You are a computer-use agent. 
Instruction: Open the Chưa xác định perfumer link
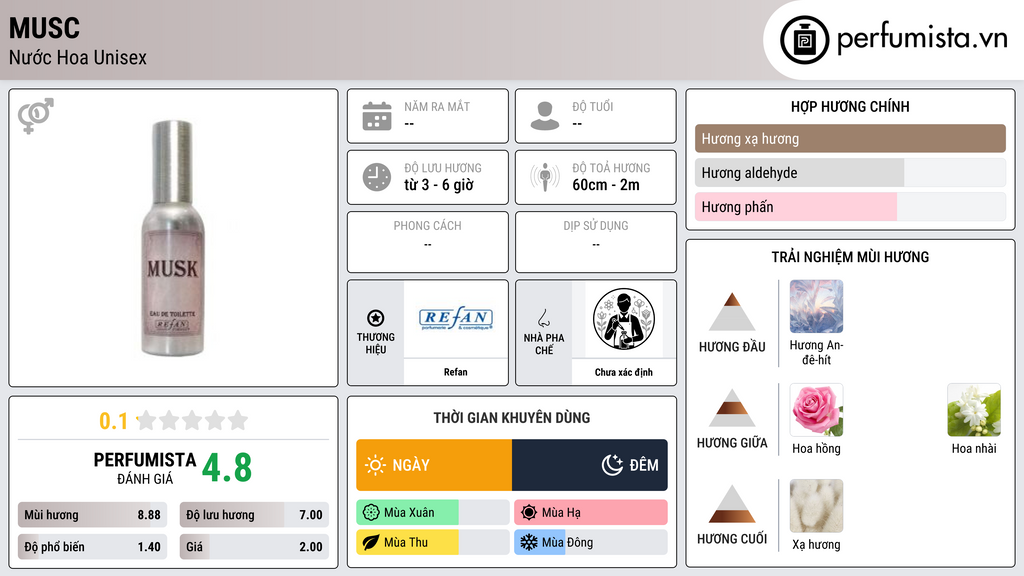pos(624,372)
